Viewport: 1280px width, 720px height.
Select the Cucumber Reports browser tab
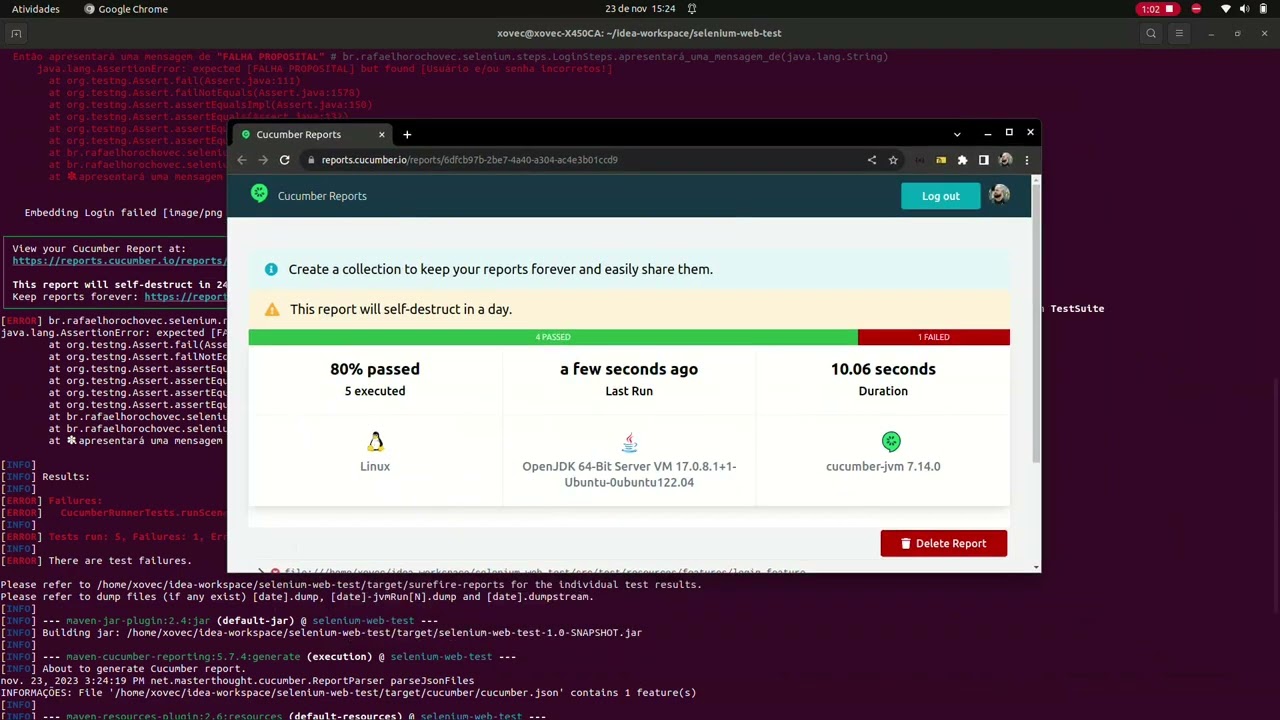[311, 134]
